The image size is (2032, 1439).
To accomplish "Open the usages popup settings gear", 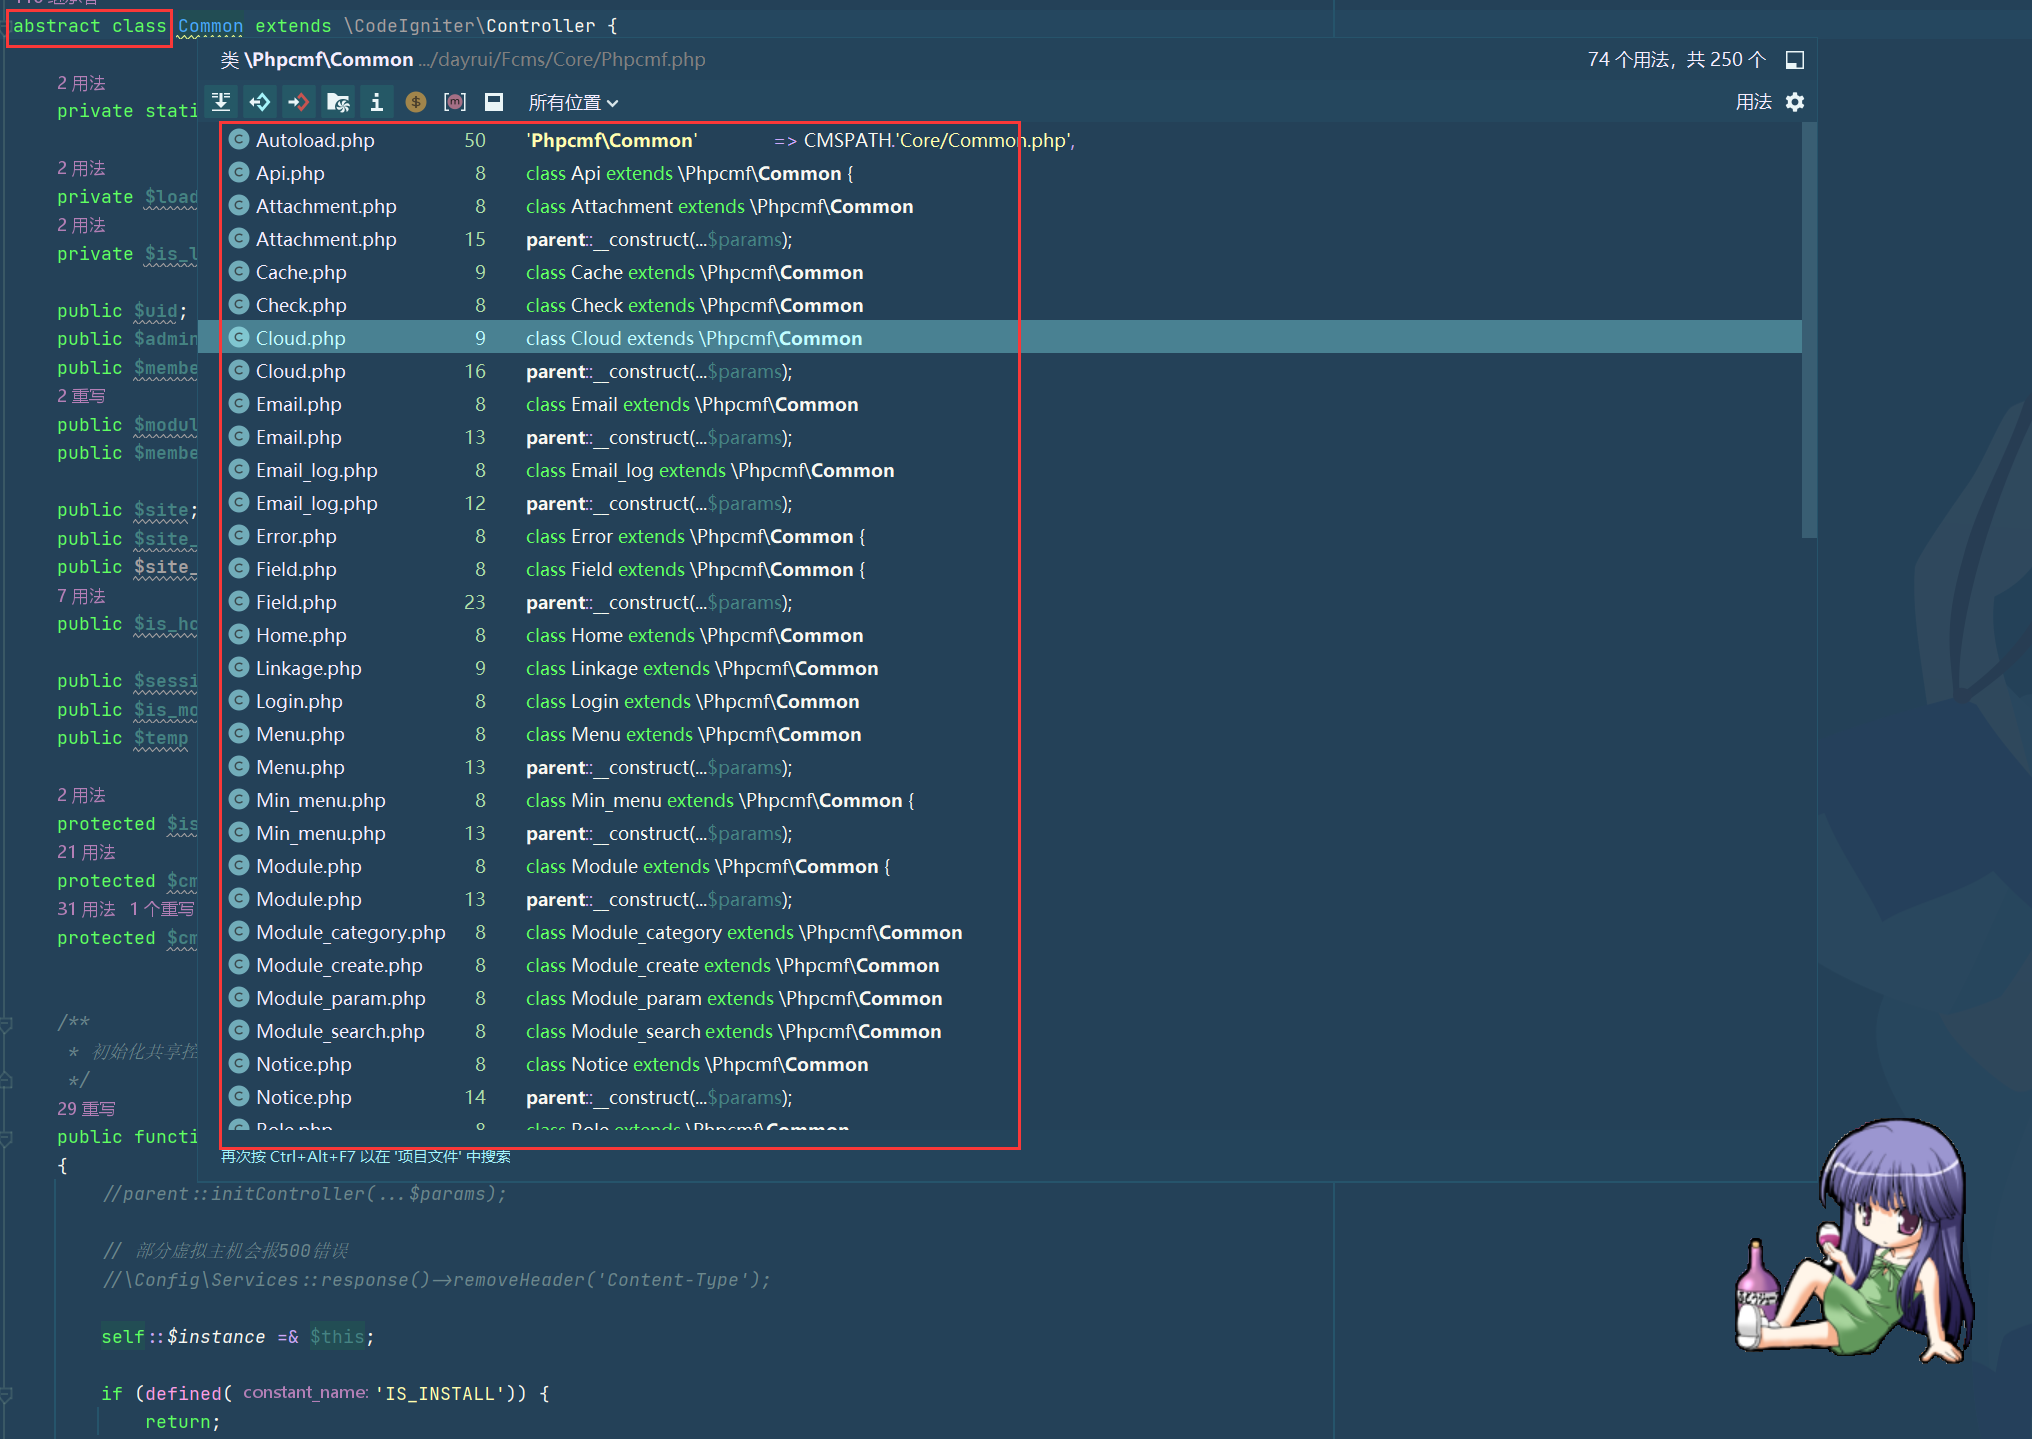I will [1795, 102].
